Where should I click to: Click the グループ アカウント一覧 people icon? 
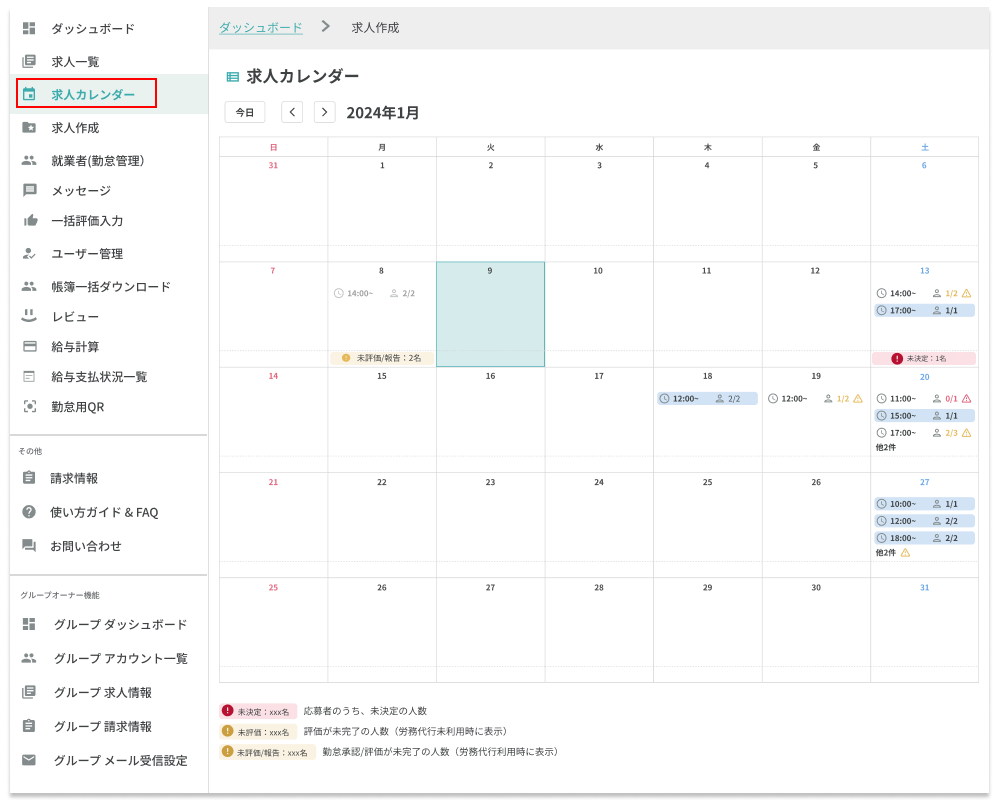click(x=29, y=658)
